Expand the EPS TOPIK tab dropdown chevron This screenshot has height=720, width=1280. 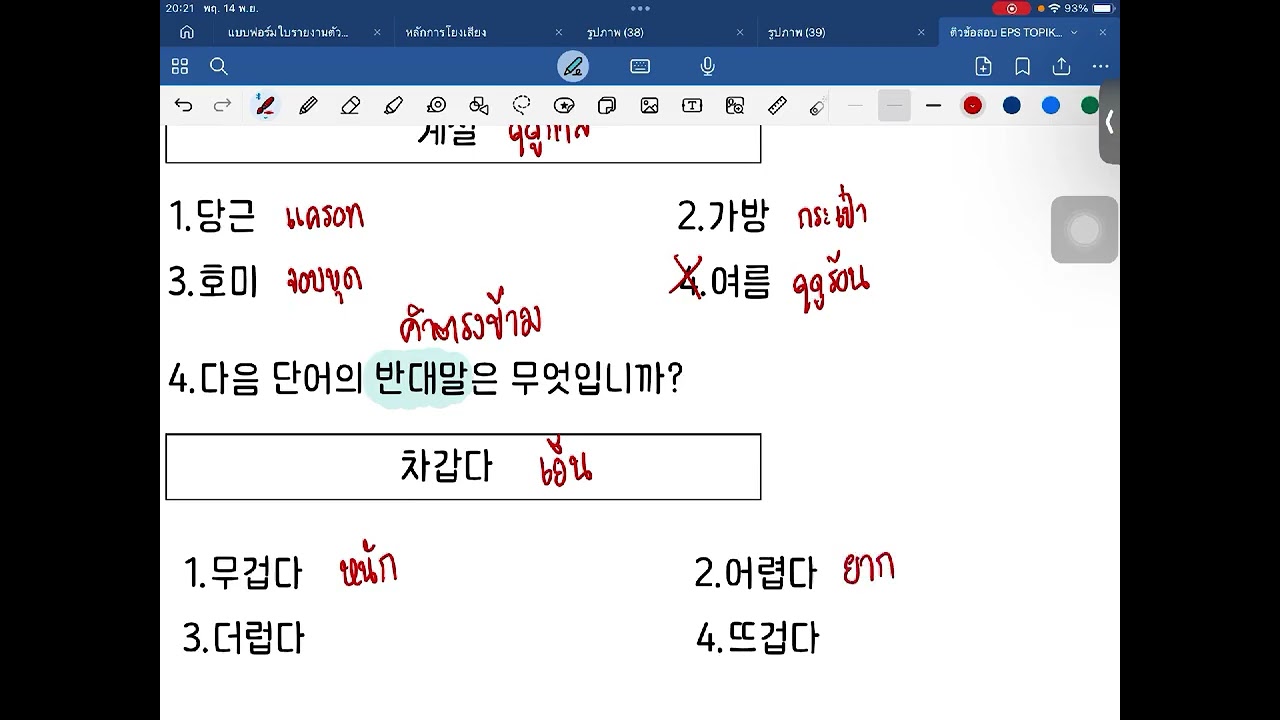tap(1074, 32)
